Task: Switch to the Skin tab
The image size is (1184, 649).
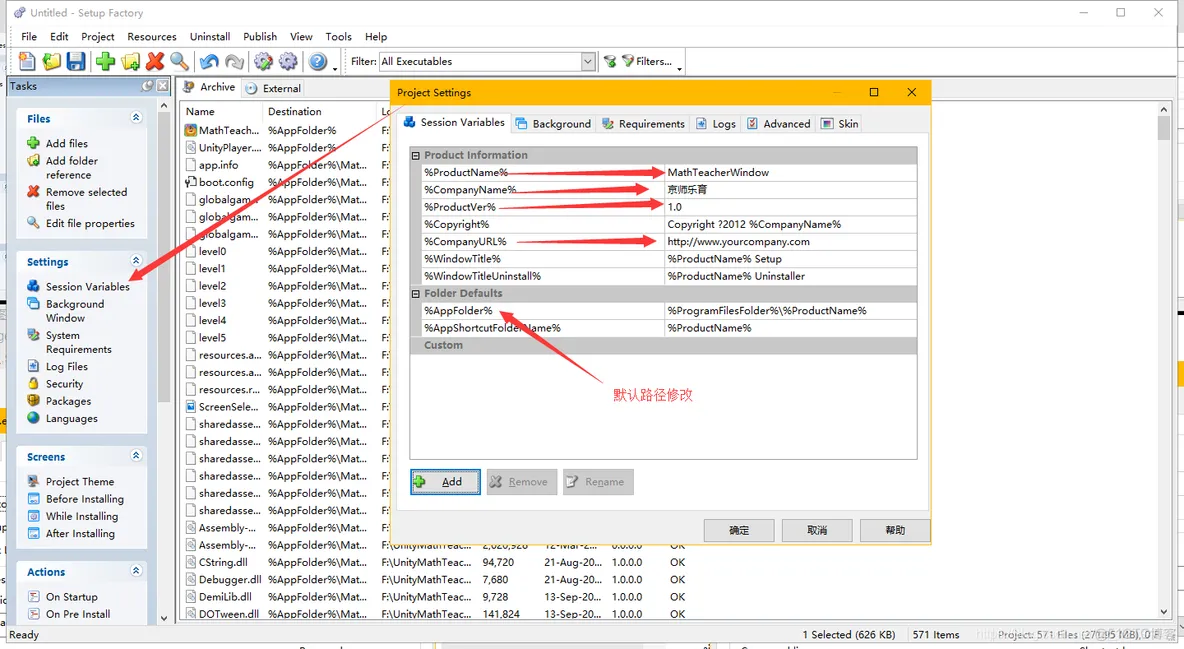Action: point(840,123)
